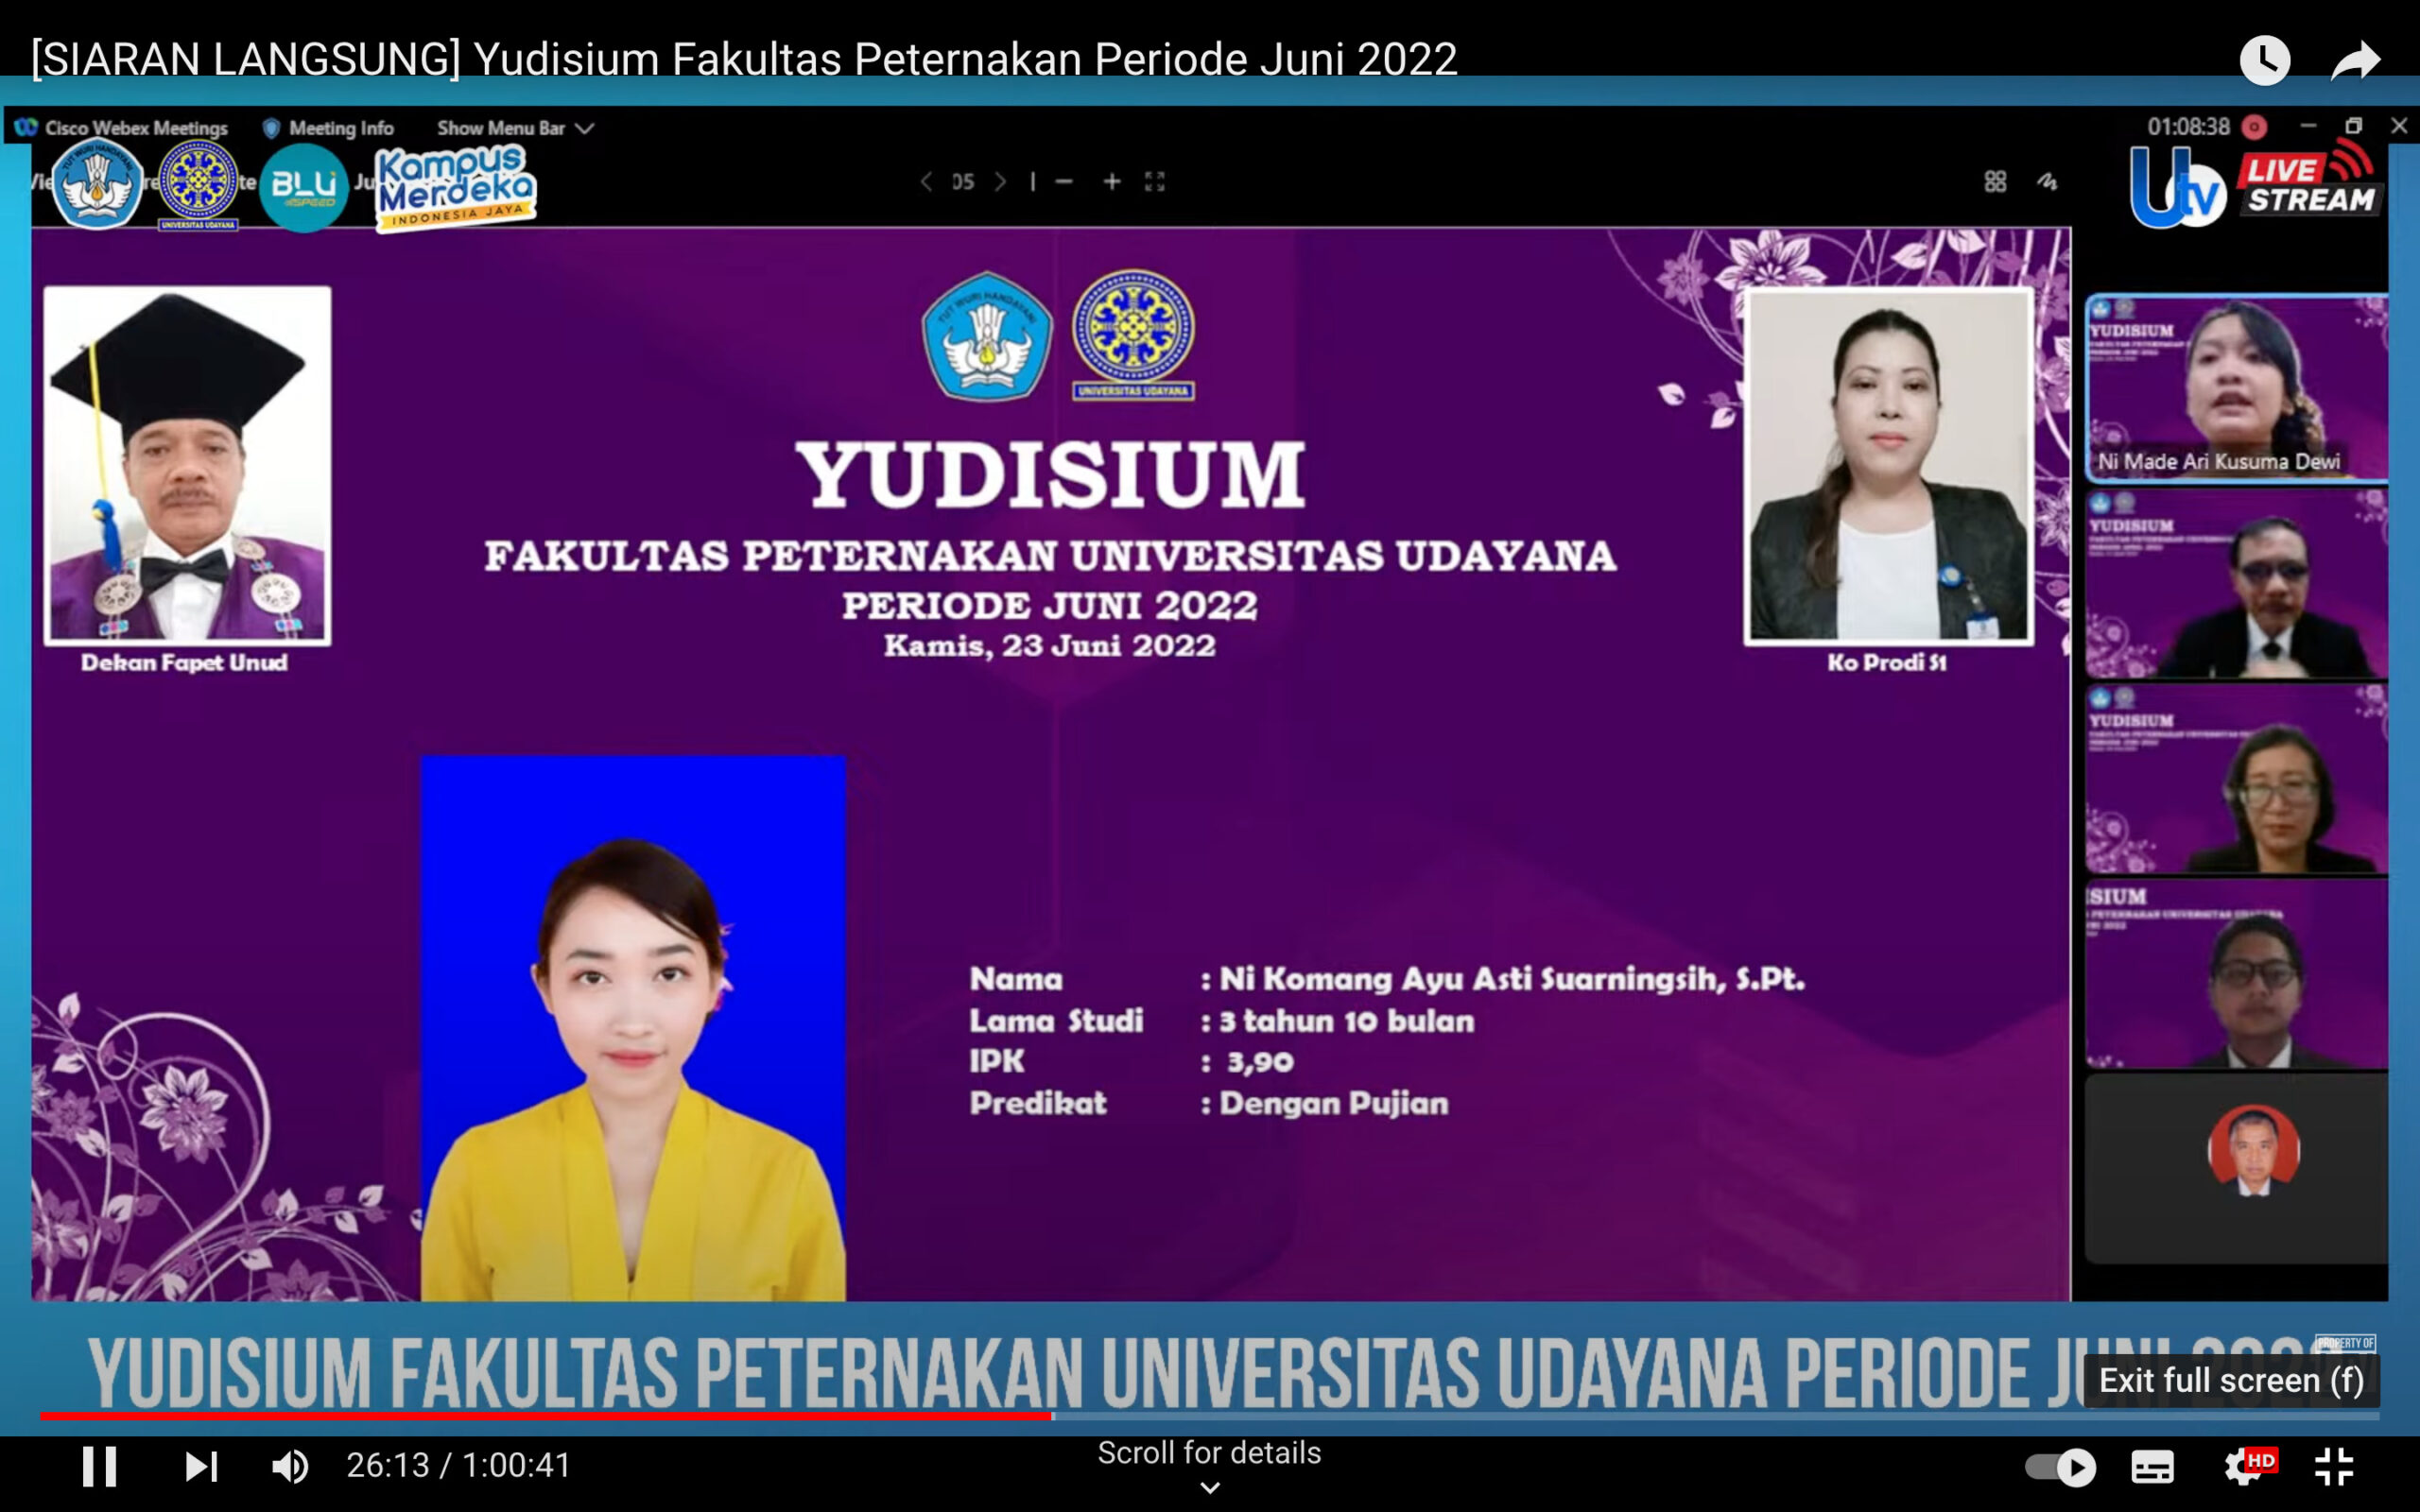Click the Dekan Fapet Unud photo

187,465
